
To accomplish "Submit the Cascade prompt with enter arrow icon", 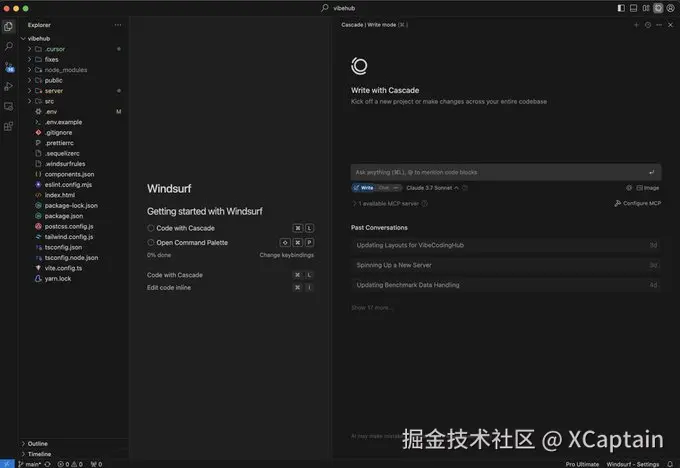I will tap(651, 172).
